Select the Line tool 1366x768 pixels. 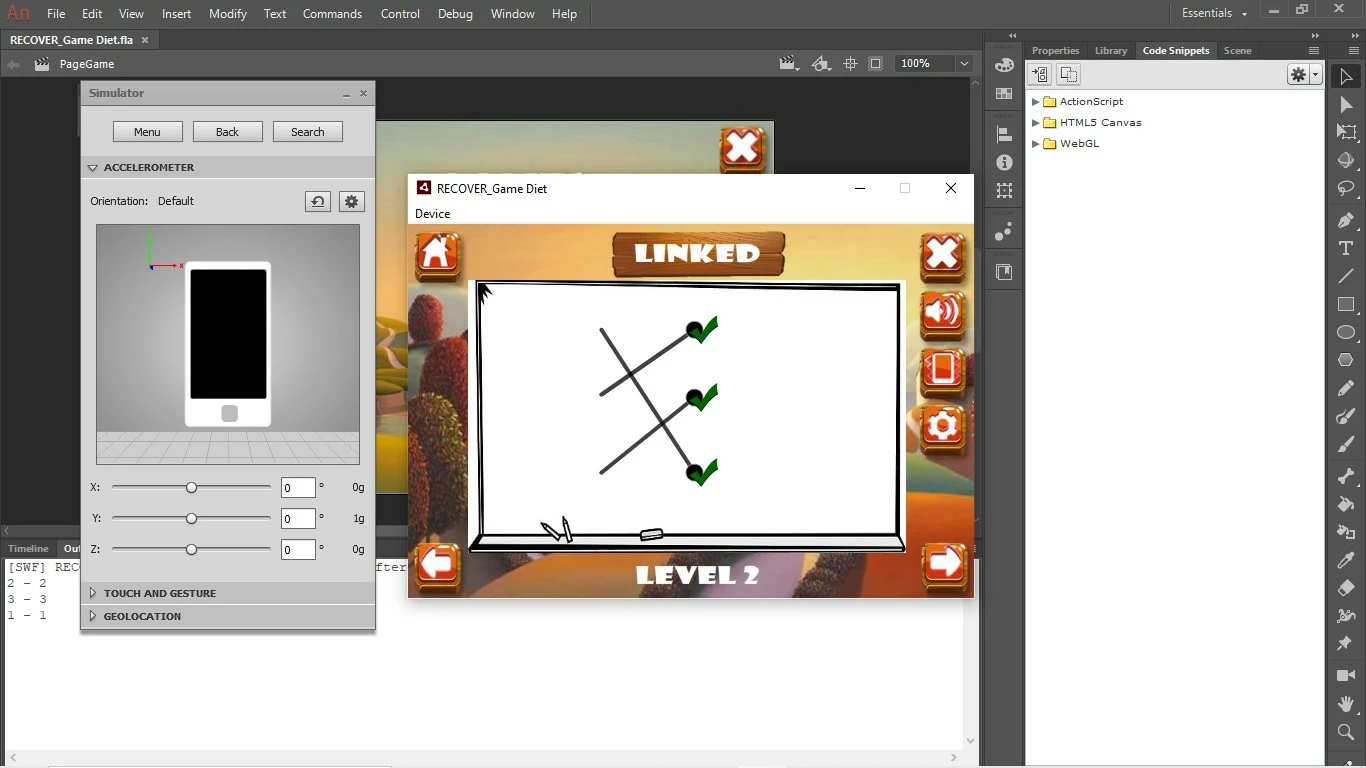pyautogui.click(x=1346, y=276)
